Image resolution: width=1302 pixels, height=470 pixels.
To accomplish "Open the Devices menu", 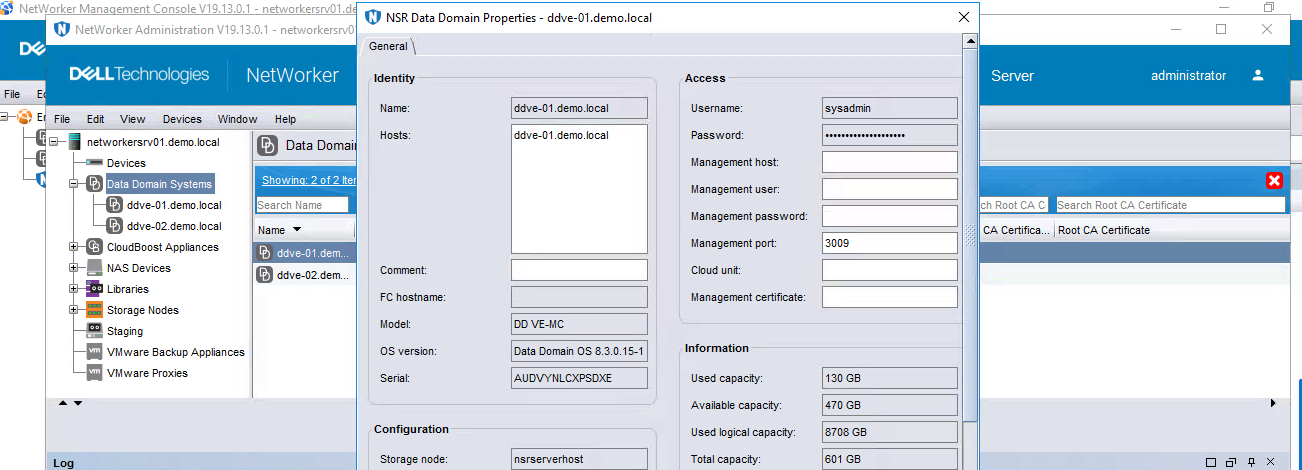I will click(182, 119).
